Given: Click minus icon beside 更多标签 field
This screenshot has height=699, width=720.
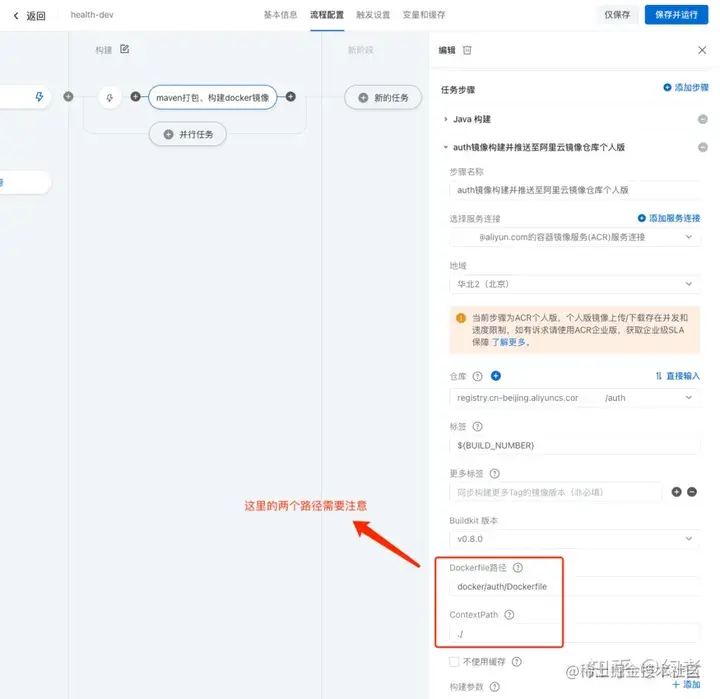Looking at the screenshot, I should pyautogui.click(x=692, y=492).
